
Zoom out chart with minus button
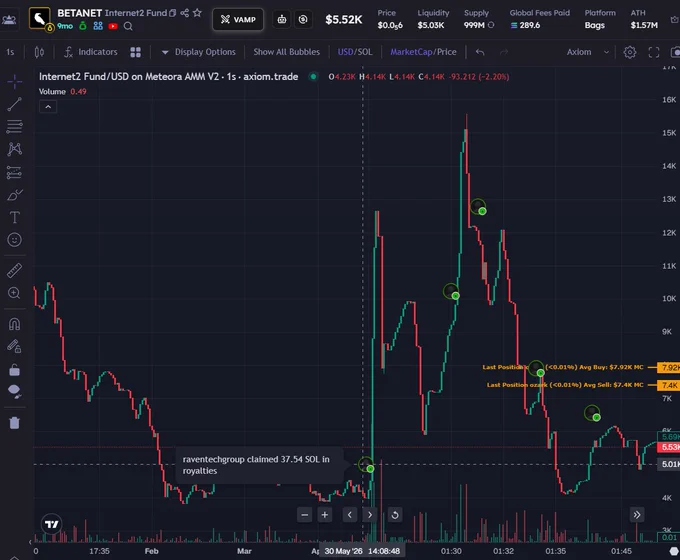[x=304, y=515]
